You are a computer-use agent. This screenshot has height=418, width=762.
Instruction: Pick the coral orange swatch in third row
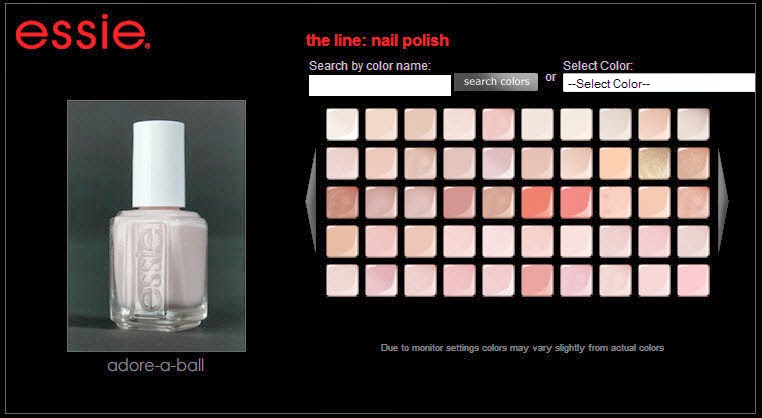coord(537,202)
